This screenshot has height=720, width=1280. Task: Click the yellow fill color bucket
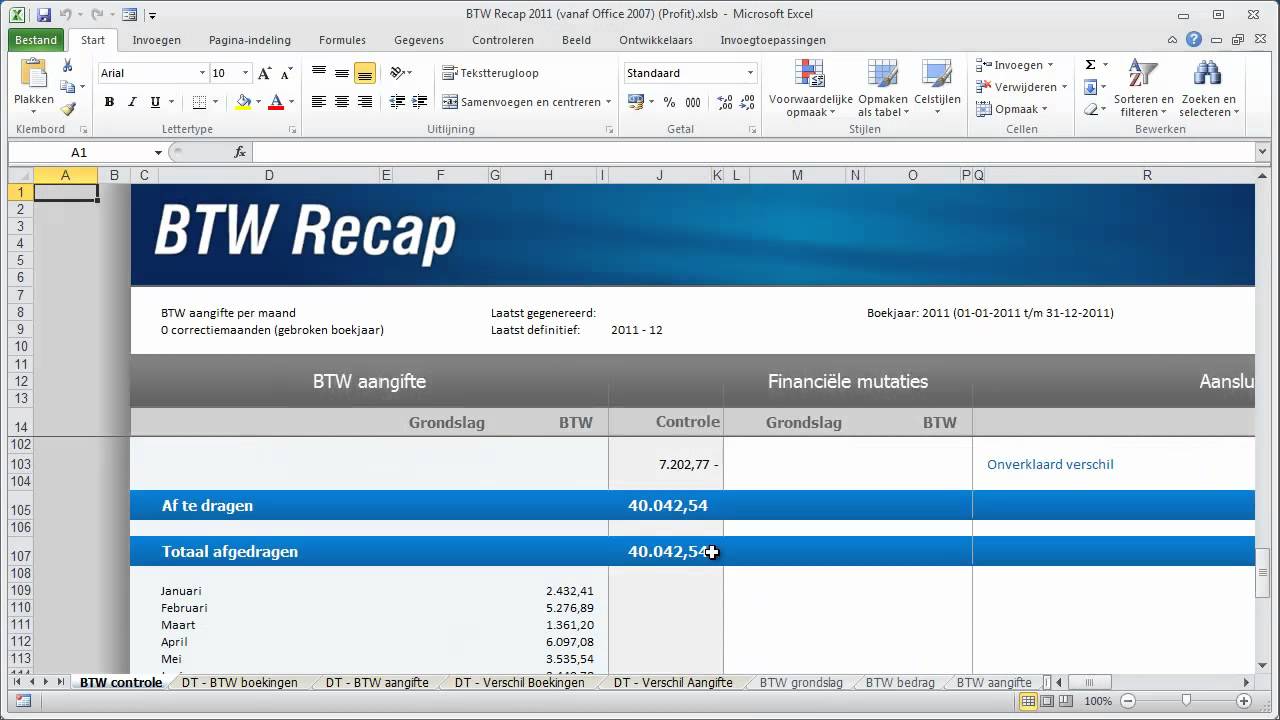click(244, 102)
